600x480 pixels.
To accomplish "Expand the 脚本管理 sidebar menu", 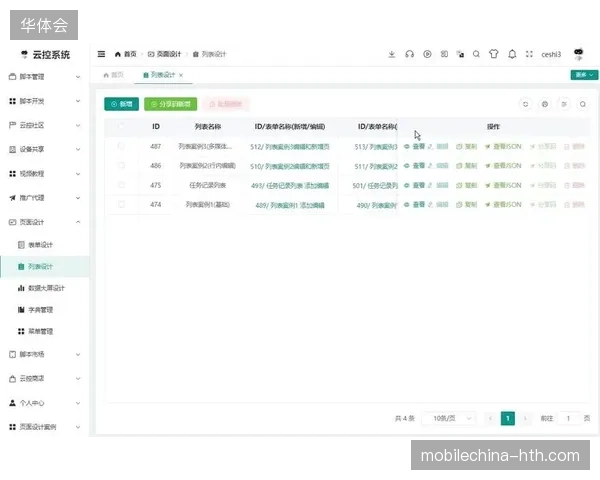I will click(x=45, y=77).
